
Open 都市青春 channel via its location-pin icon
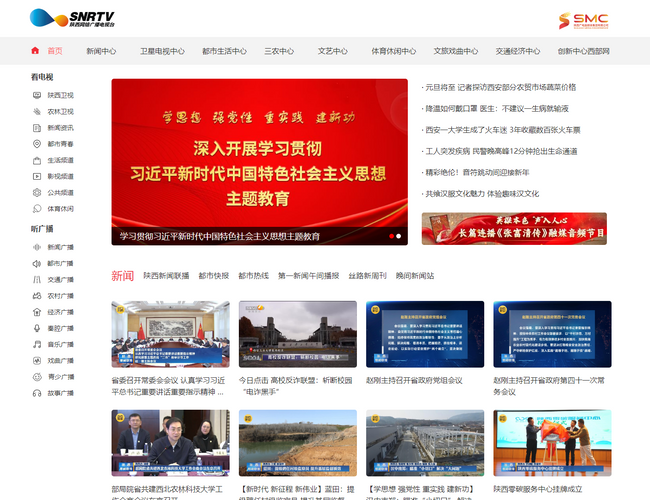(37, 144)
